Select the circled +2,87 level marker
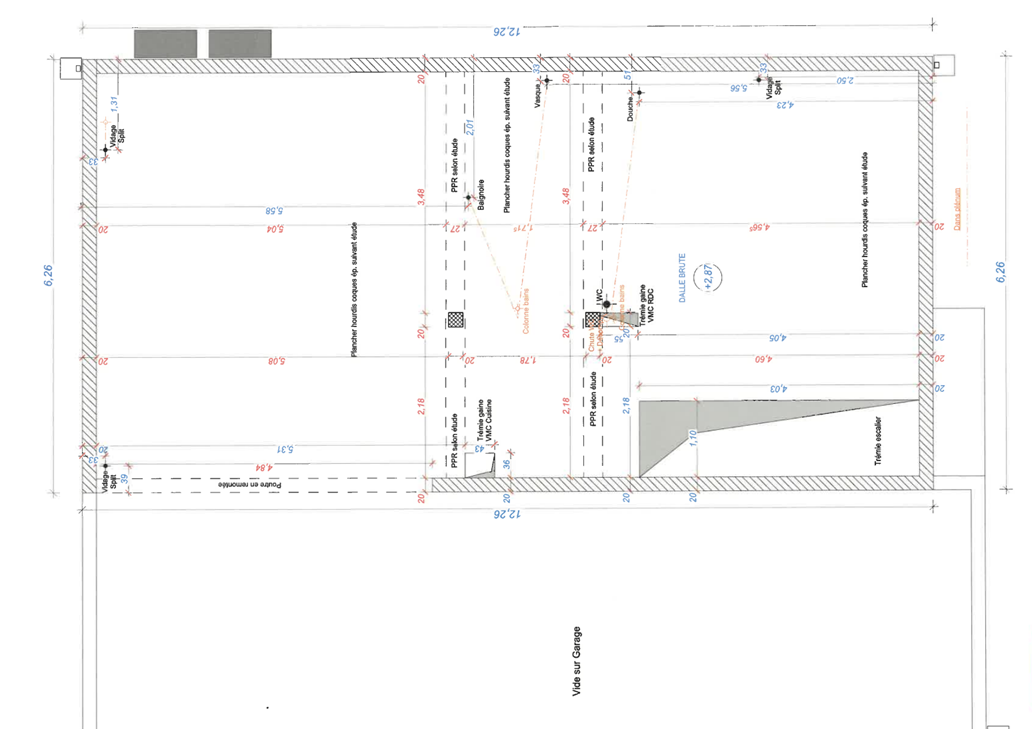1032x729 pixels. 711,278
